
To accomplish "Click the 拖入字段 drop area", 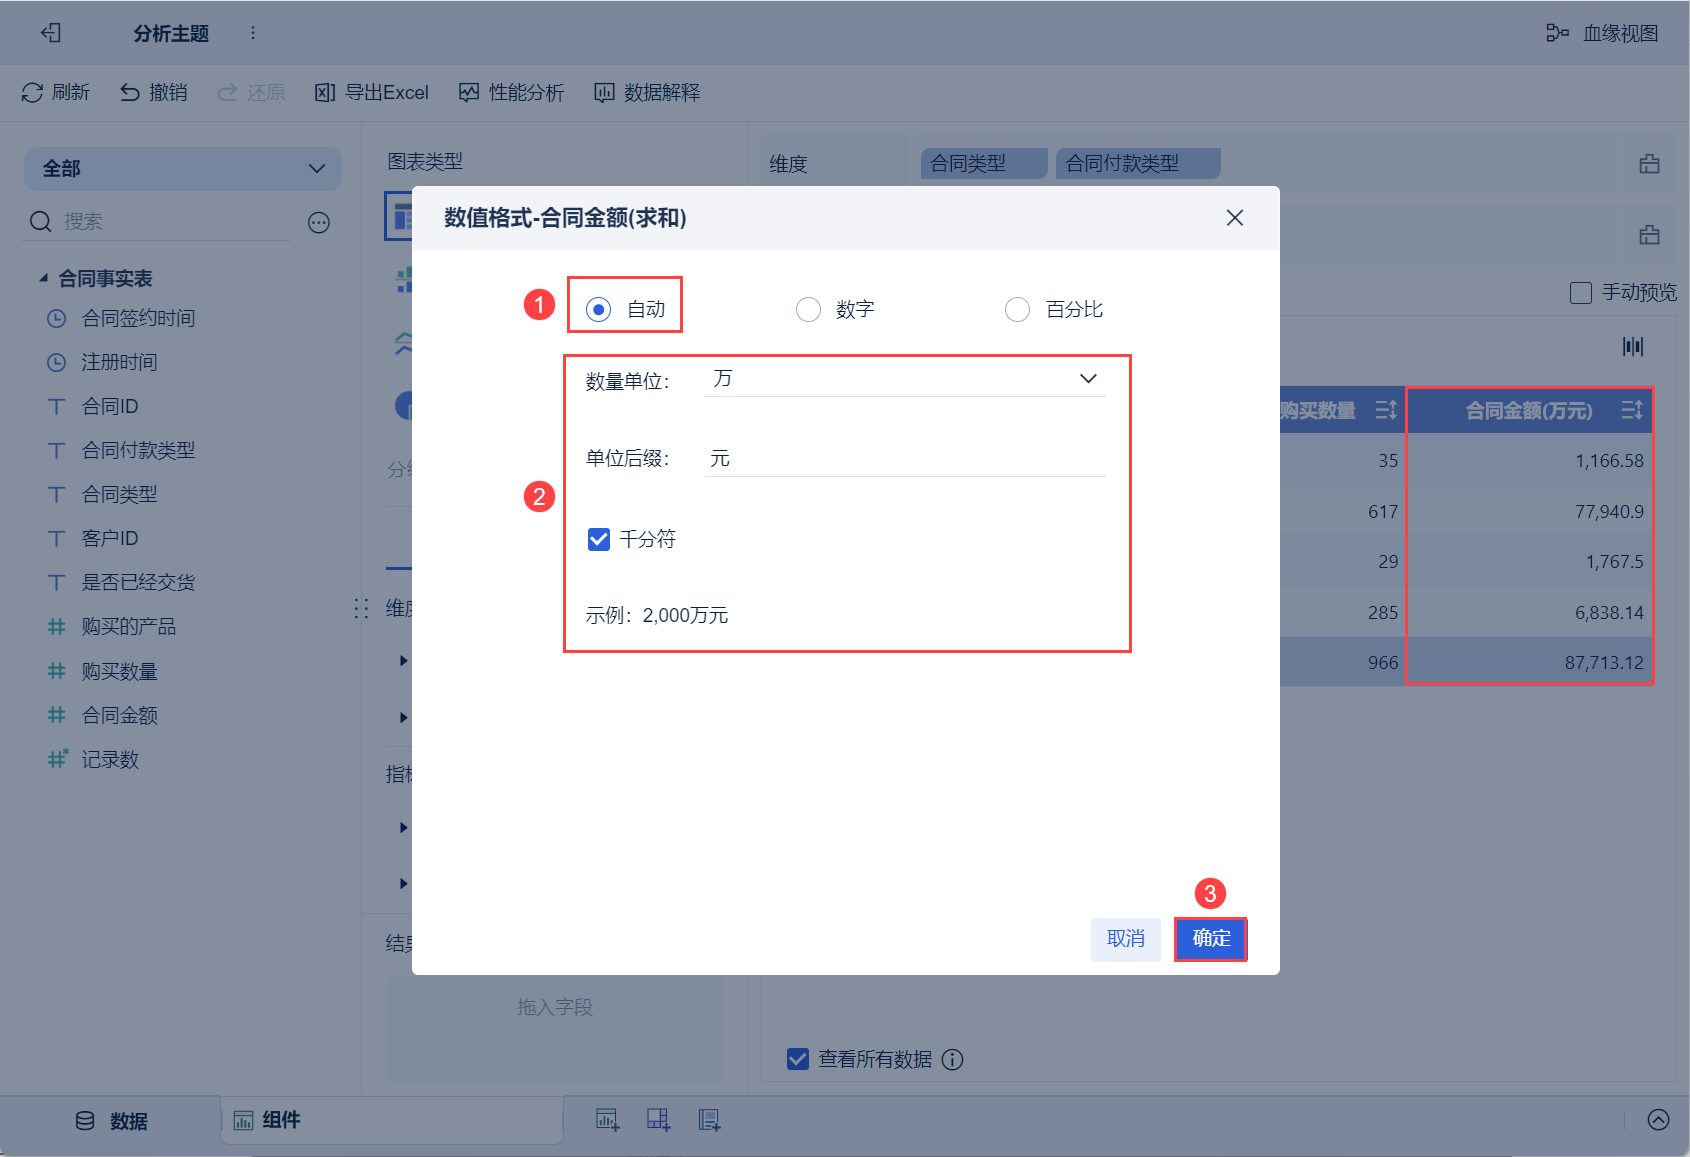I will [555, 1029].
